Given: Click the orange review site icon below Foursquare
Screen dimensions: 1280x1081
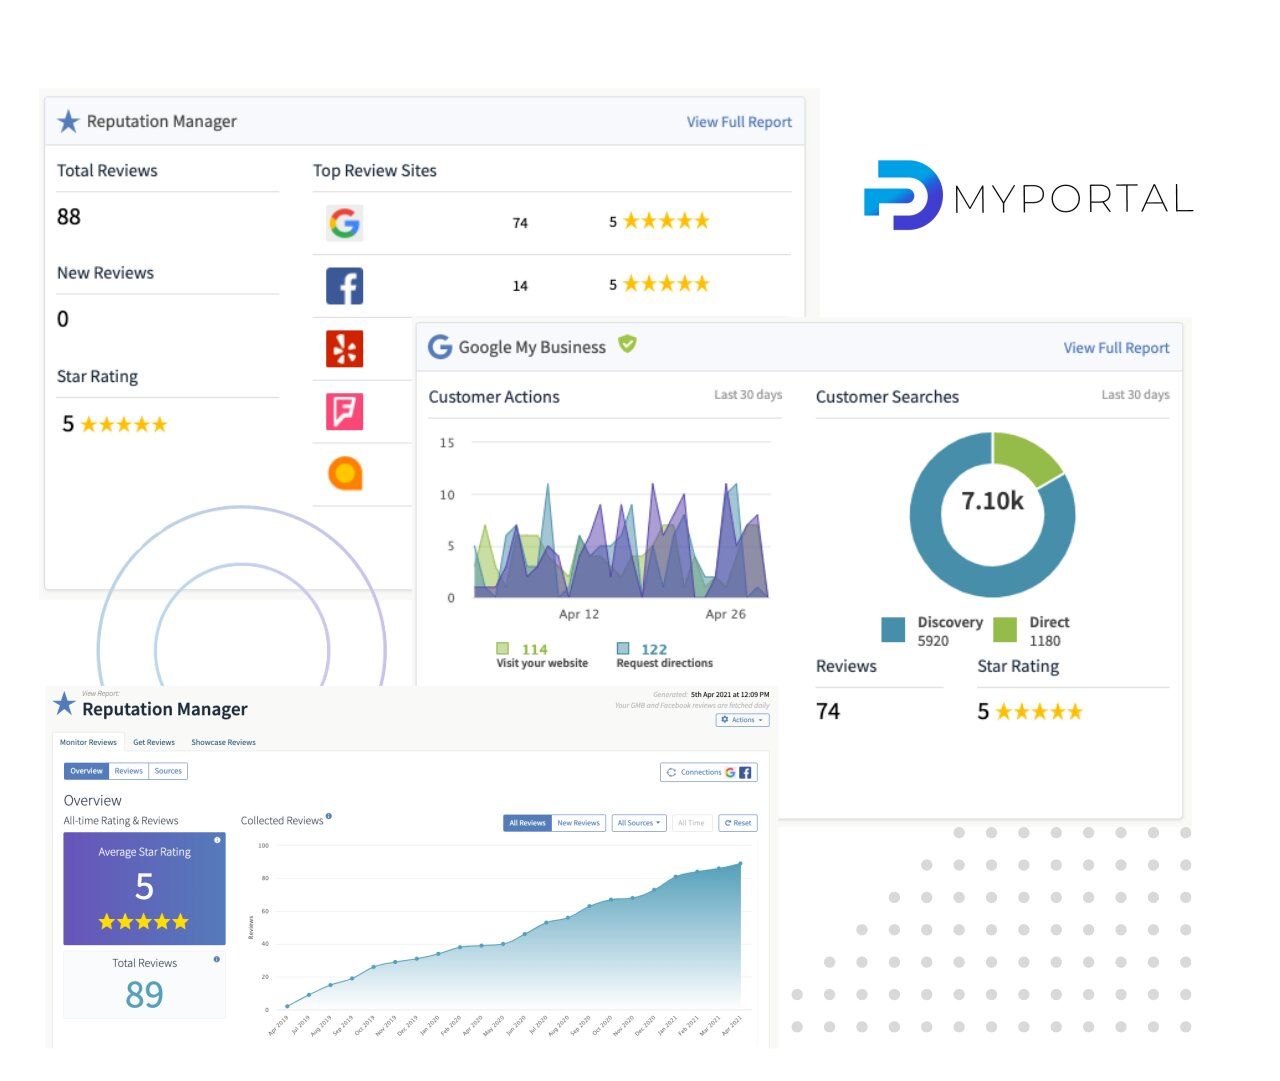Looking at the screenshot, I should 344,473.
